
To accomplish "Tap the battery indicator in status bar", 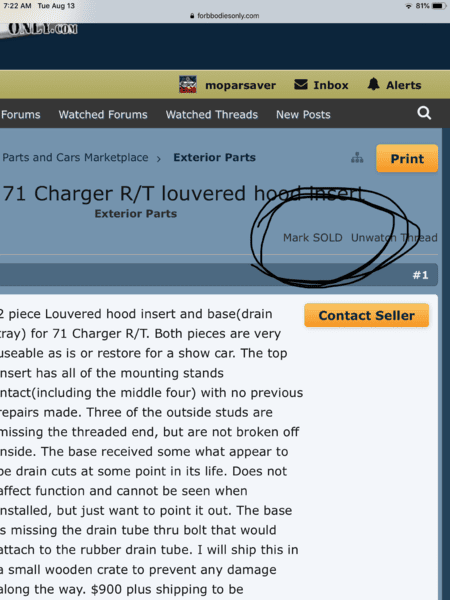I will click(x=439, y=6).
